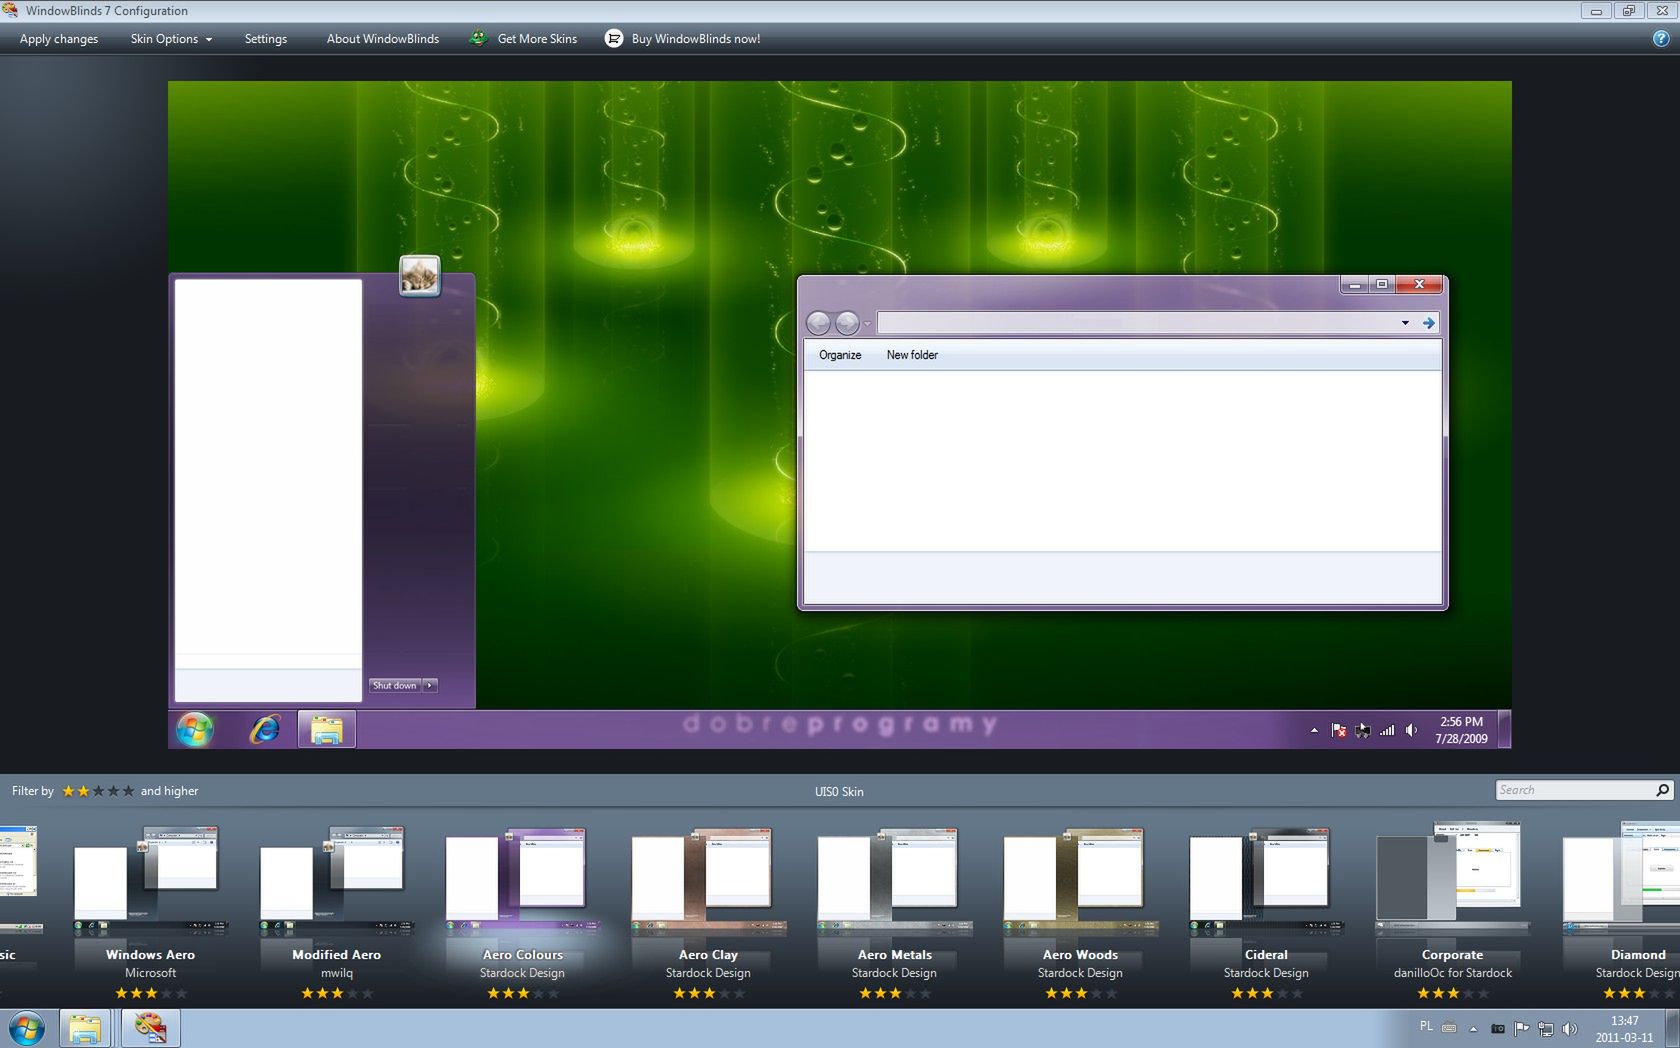
Task: Select the Windows Aero skin thumbnail
Action: tap(150, 880)
